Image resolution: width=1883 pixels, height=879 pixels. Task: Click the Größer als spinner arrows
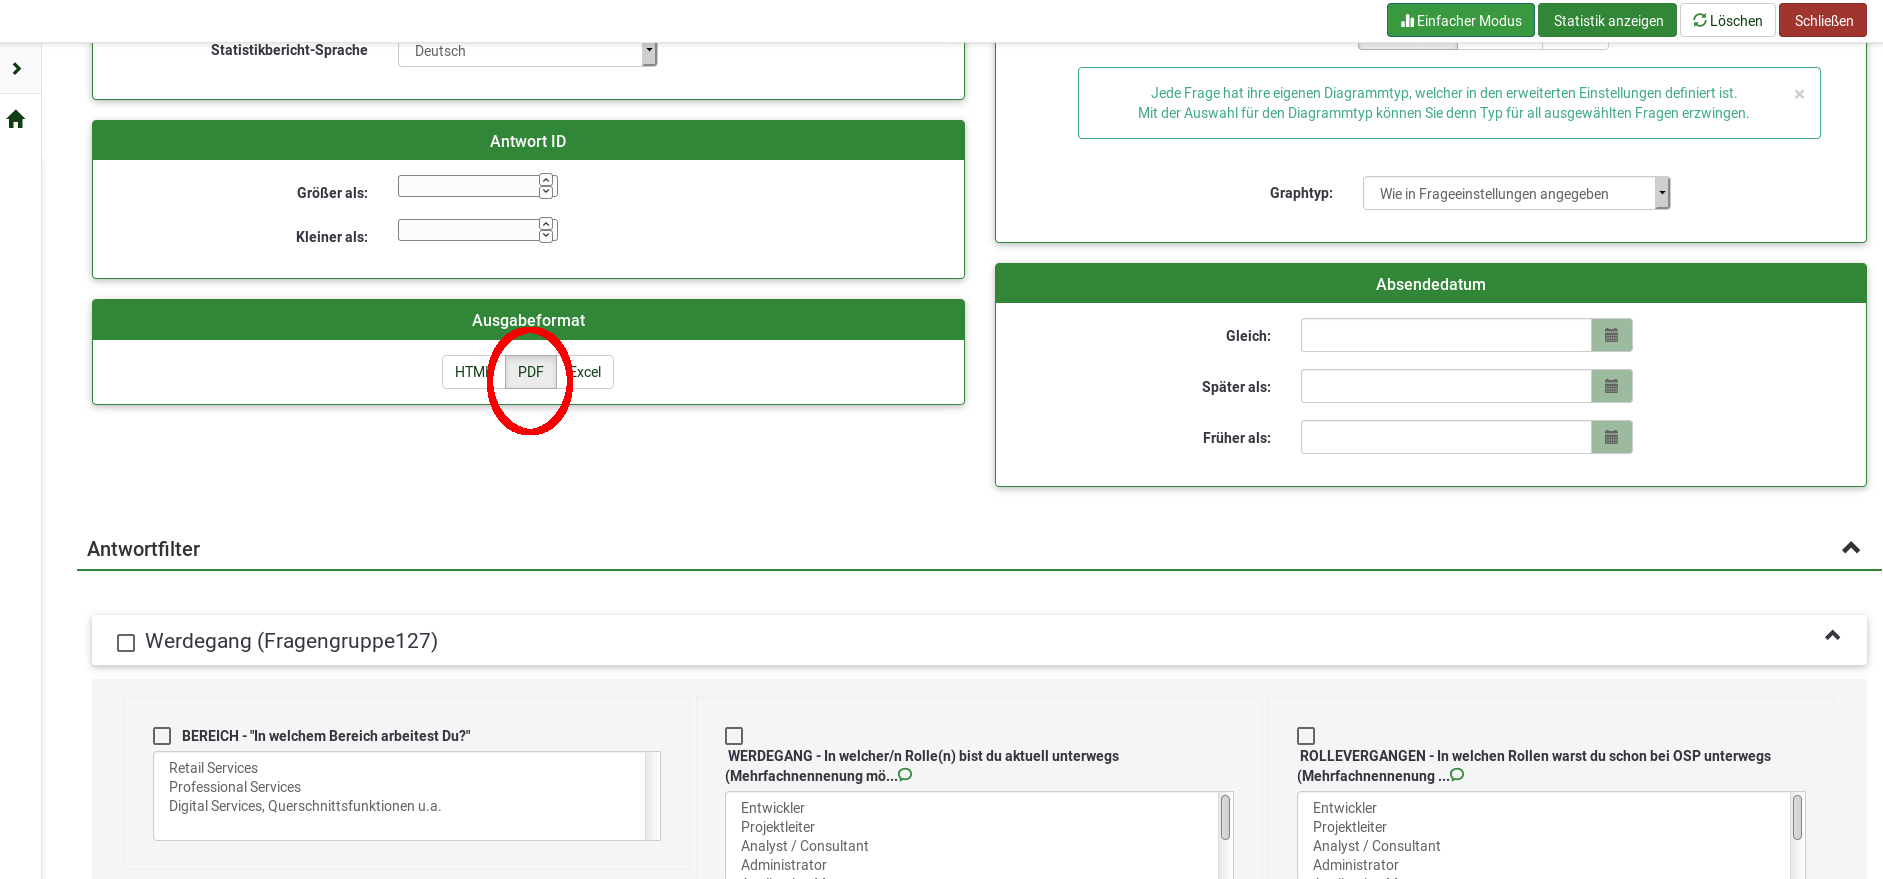(546, 186)
